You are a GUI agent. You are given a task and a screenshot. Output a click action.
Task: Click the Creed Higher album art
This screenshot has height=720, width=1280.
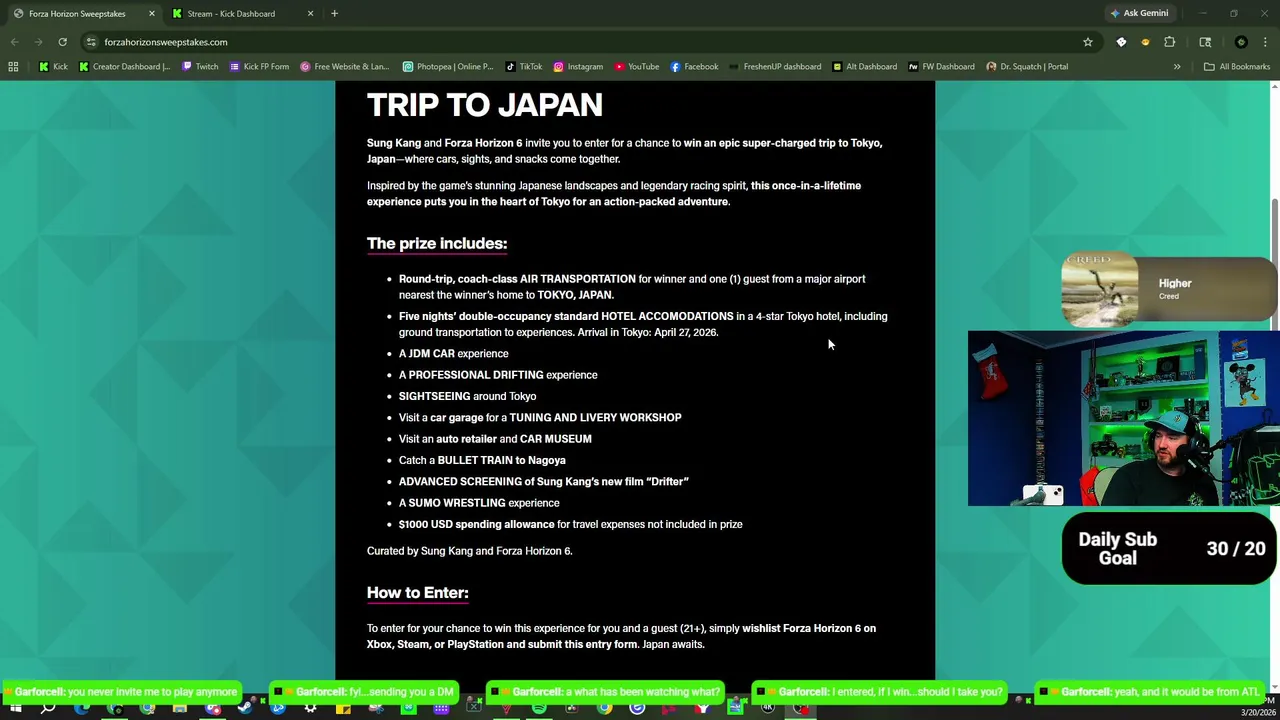pos(1099,290)
